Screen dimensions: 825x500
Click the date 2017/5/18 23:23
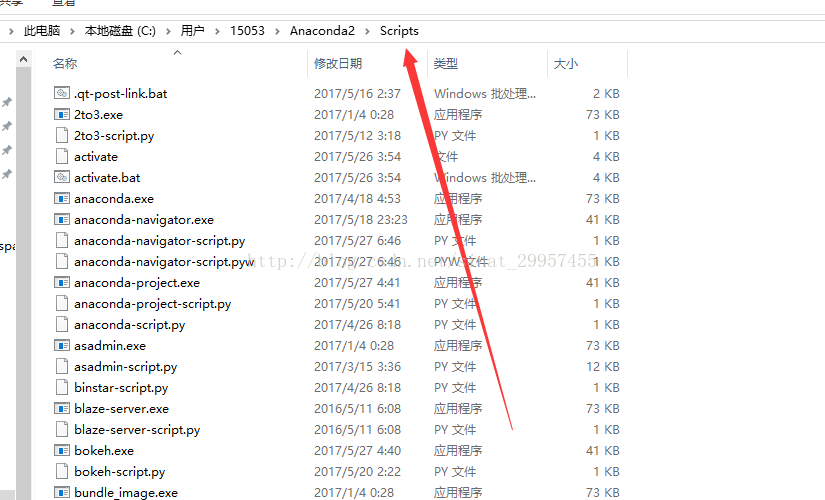(x=361, y=219)
